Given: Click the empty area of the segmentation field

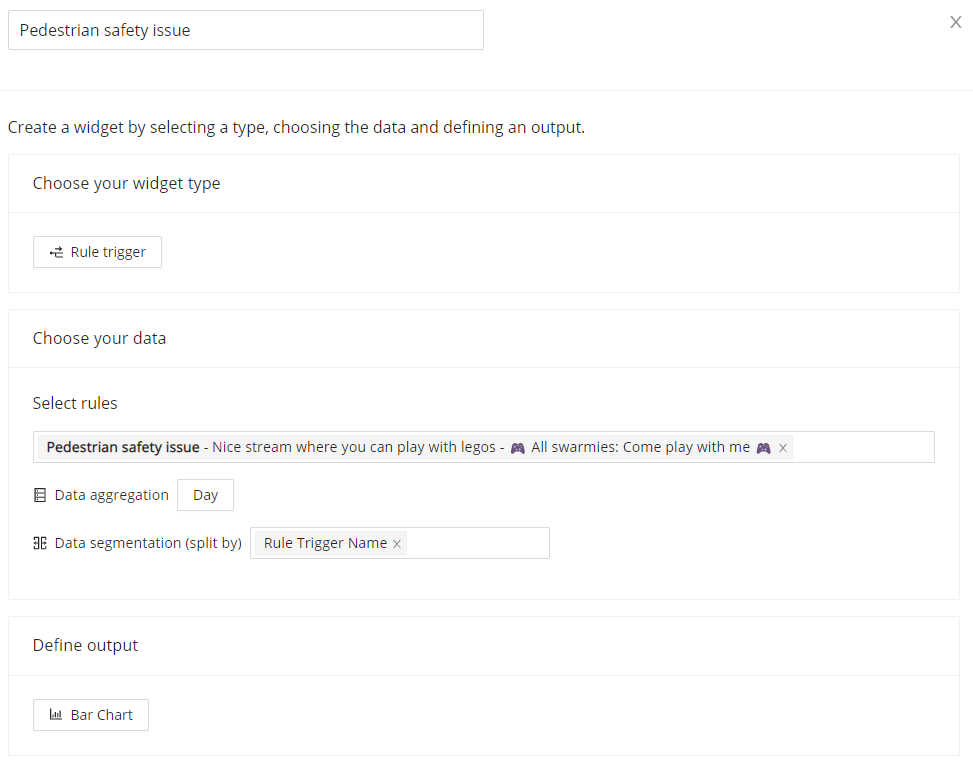Looking at the screenshot, I should [x=478, y=543].
